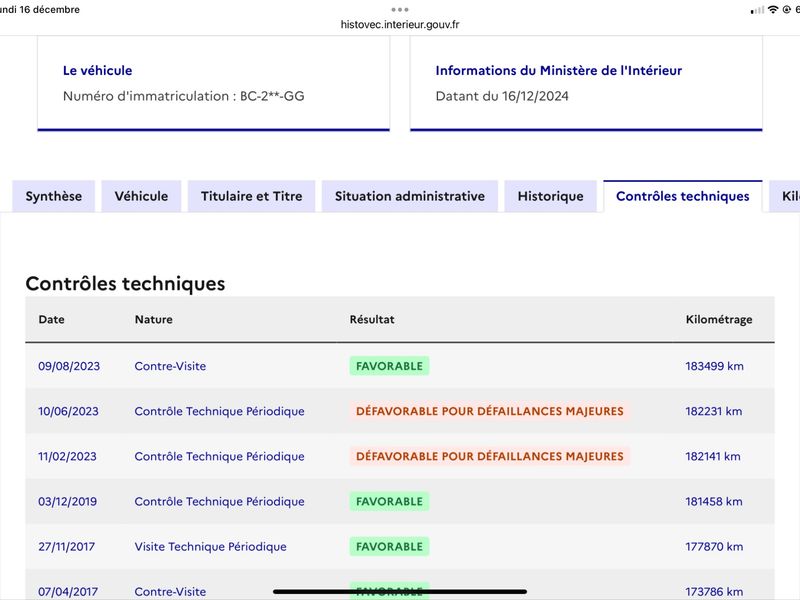This screenshot has width=800, height=600.
Task: Click the date 03/12/2019
Action: (67, 502)
